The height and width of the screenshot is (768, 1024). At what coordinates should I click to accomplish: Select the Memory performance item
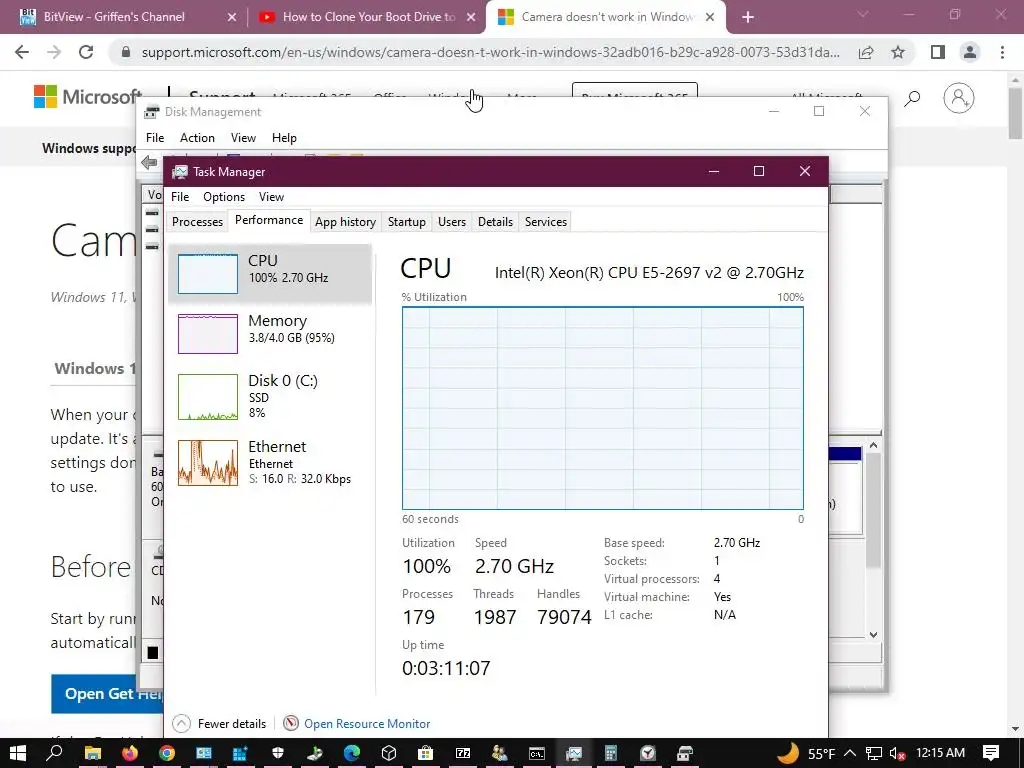tap(270, 333)
